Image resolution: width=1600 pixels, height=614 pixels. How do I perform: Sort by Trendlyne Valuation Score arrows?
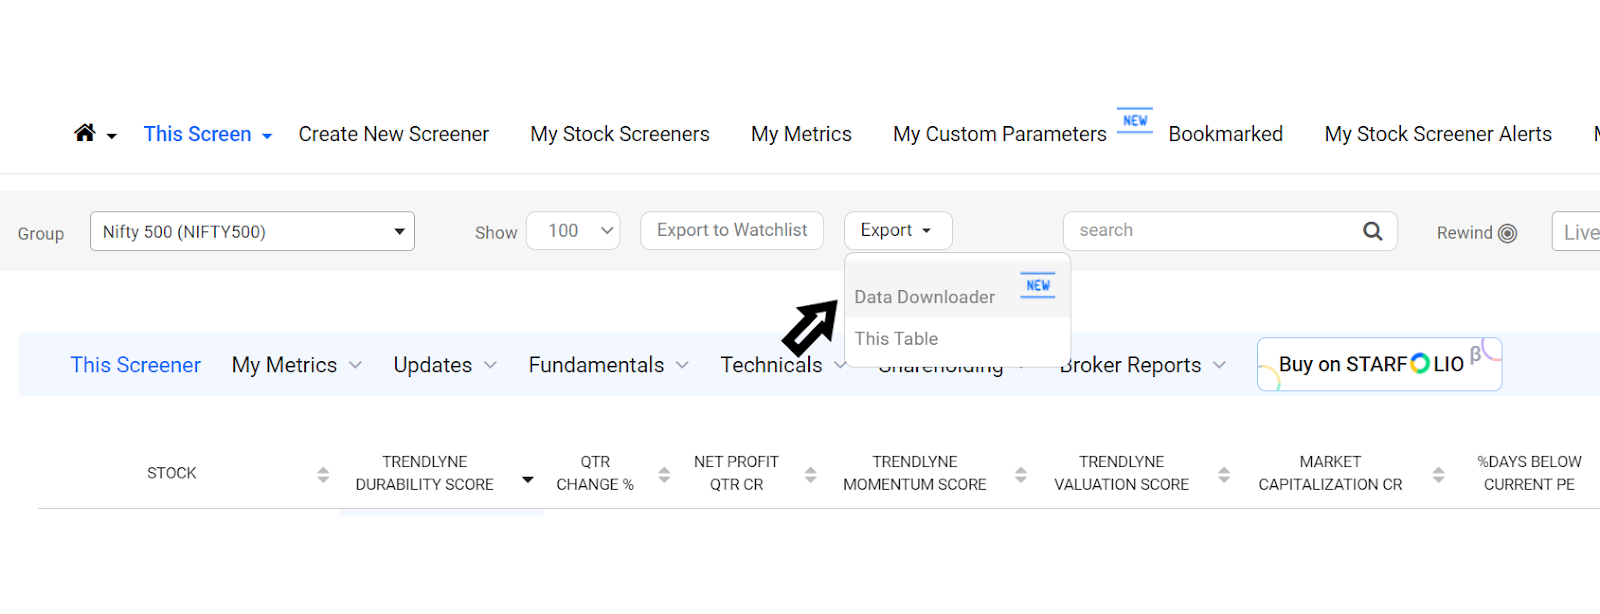1224,475
